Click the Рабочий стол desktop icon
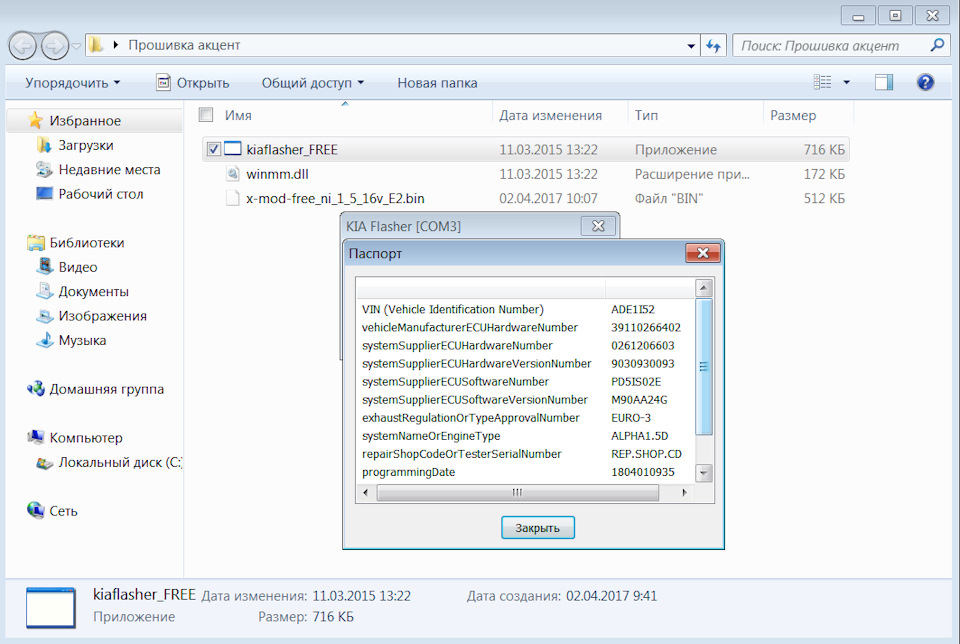 [44, 193]
